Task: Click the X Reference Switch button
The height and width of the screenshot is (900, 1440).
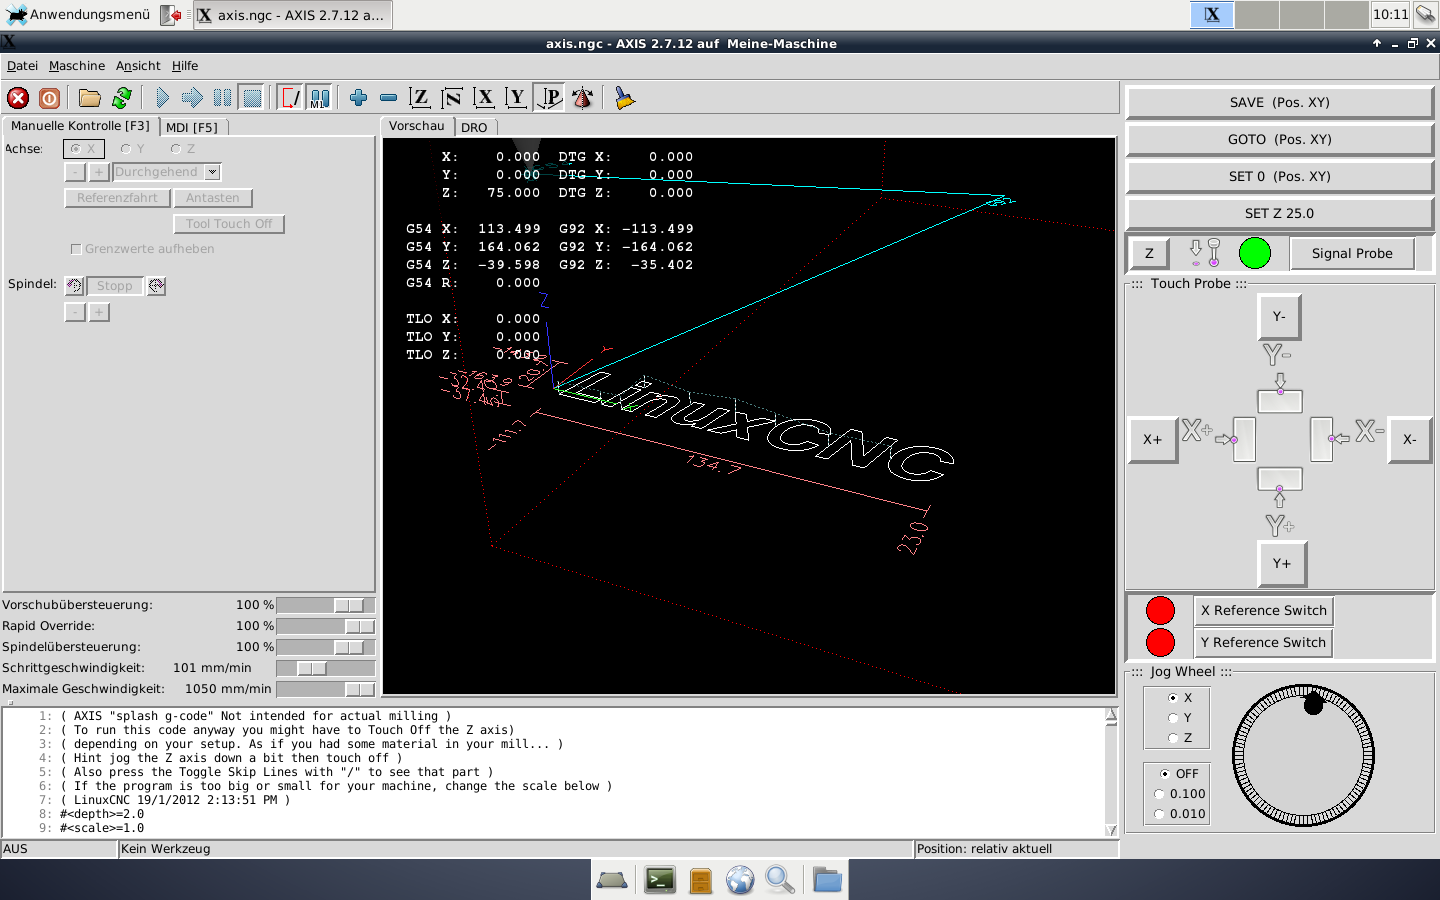Action: pos(1264,611)
